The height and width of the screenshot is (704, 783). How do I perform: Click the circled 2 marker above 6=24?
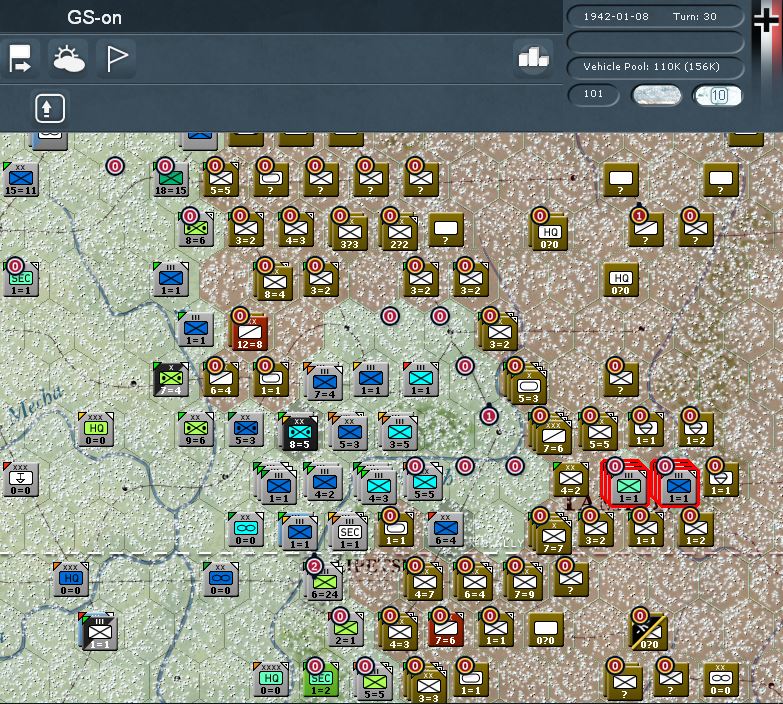tap(314, 566)
